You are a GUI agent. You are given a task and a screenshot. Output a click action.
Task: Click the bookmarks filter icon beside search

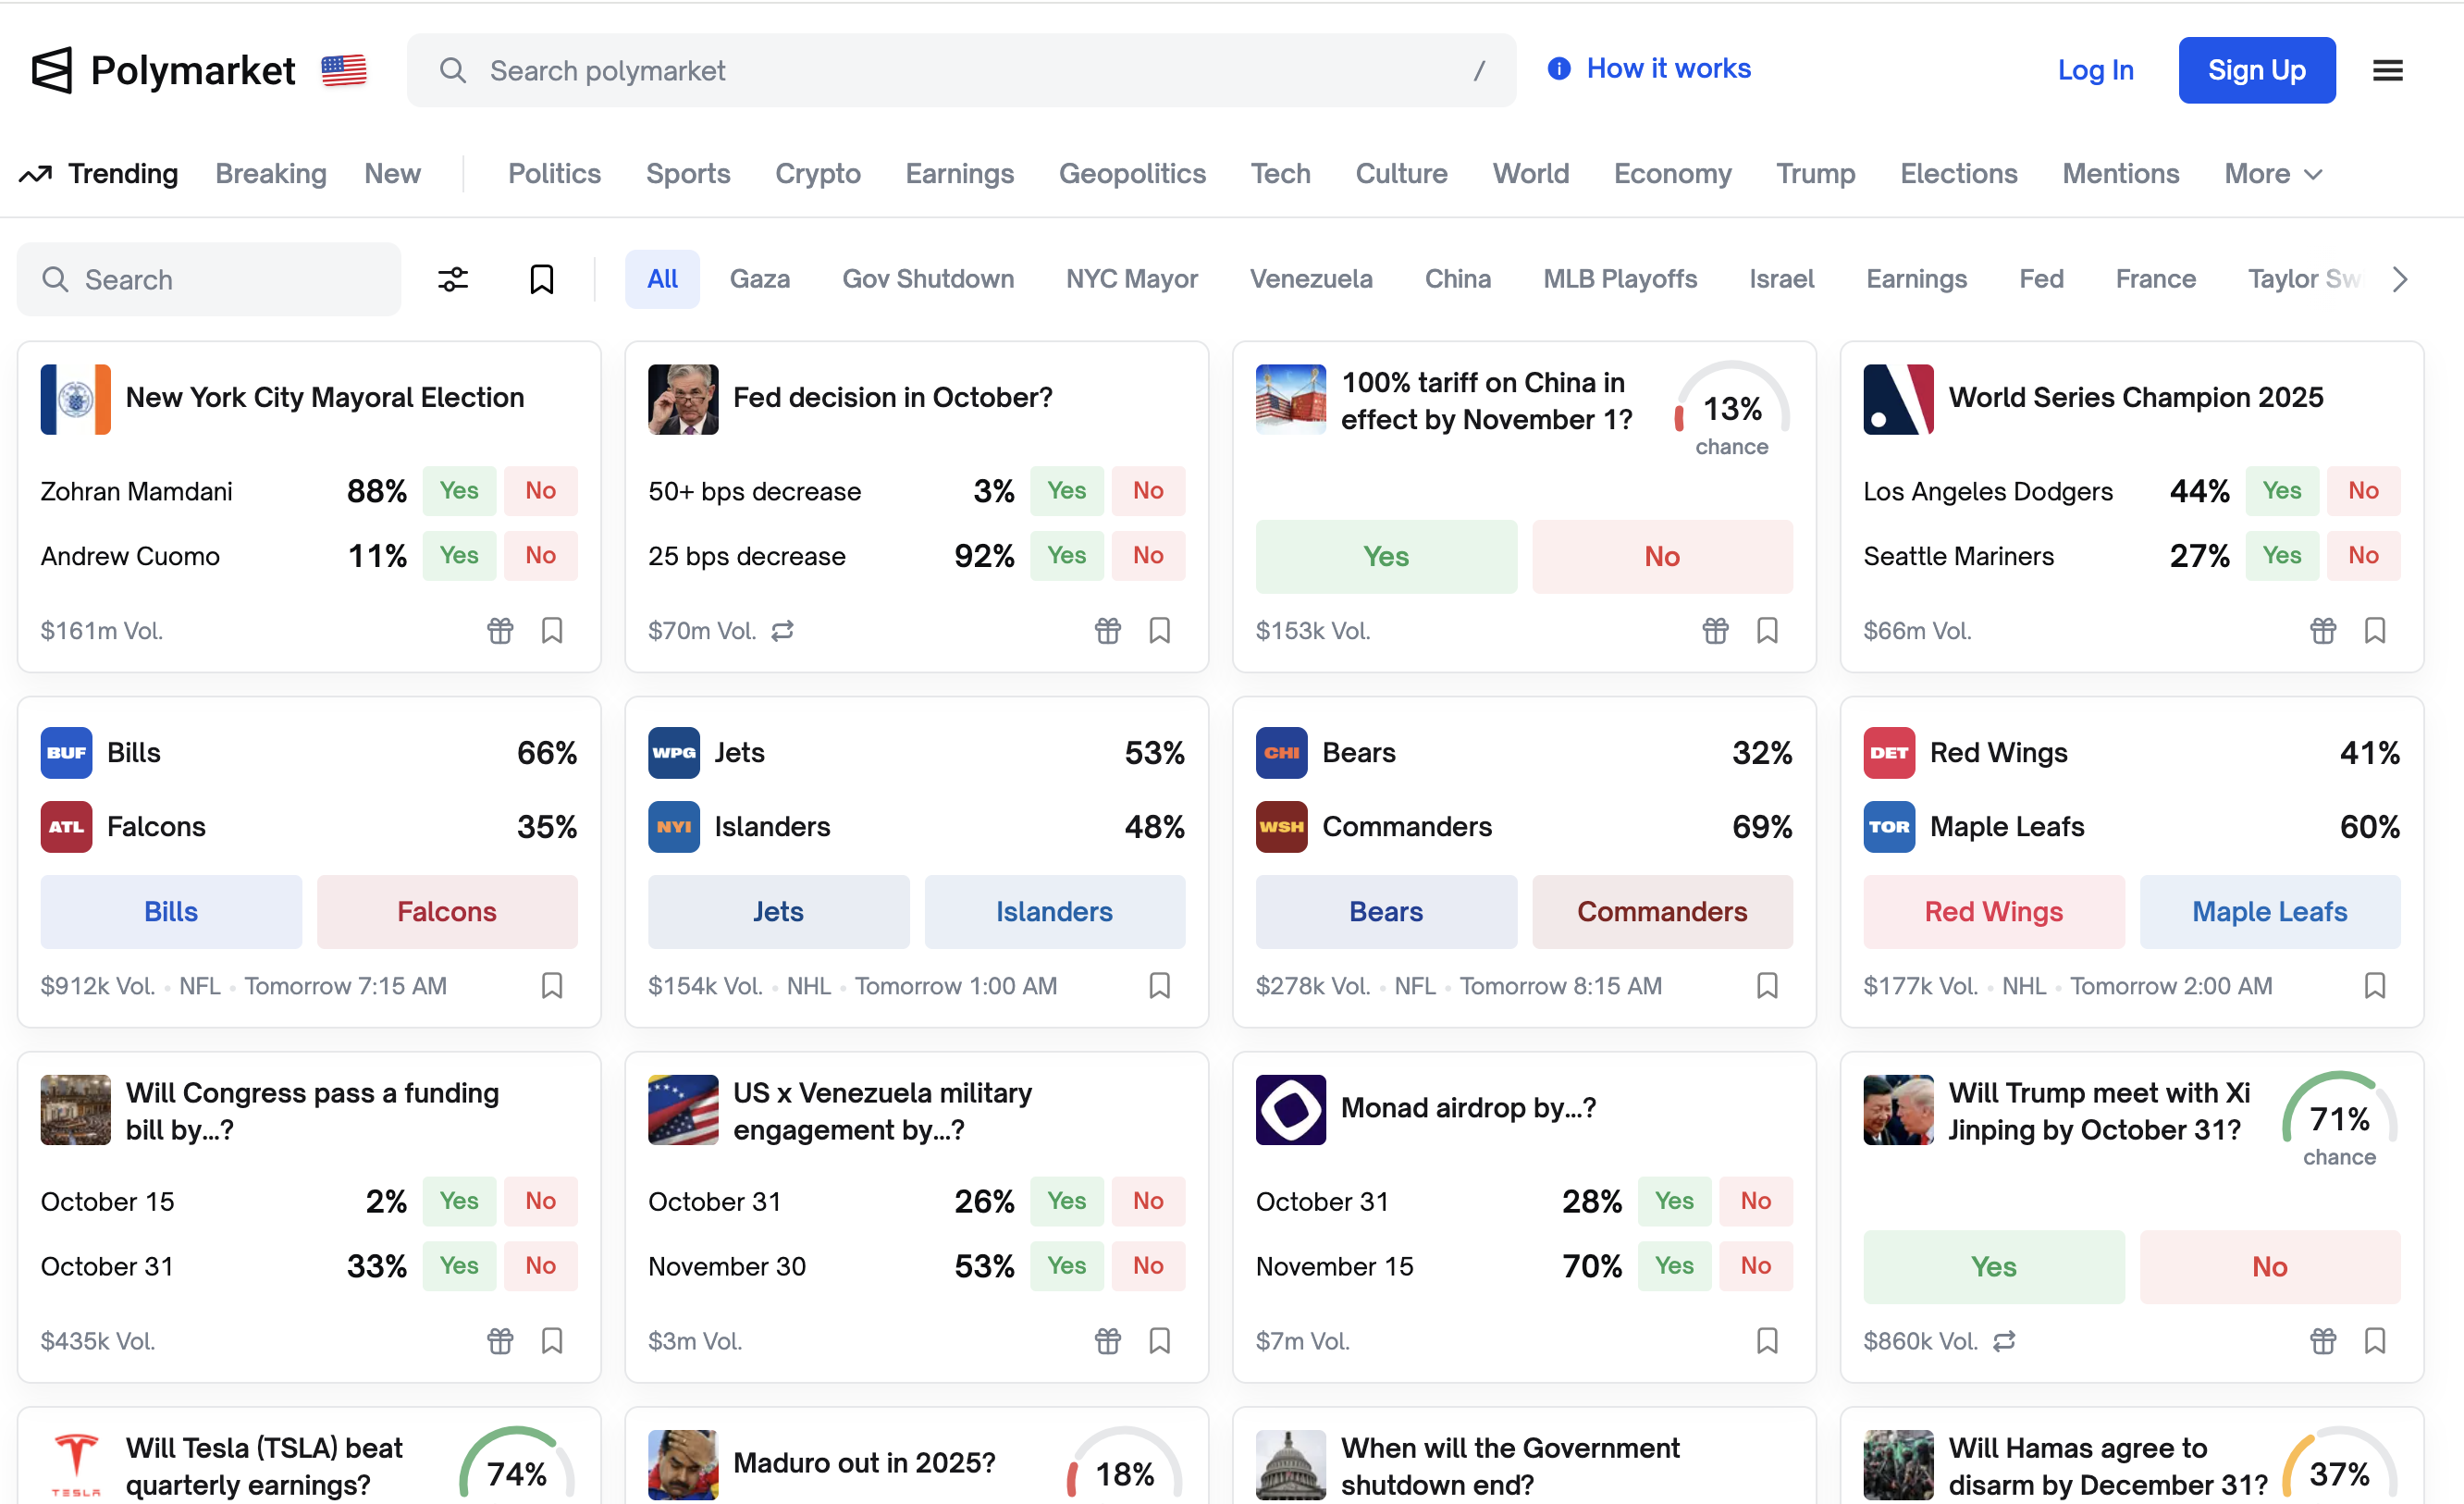coord(541,279)
